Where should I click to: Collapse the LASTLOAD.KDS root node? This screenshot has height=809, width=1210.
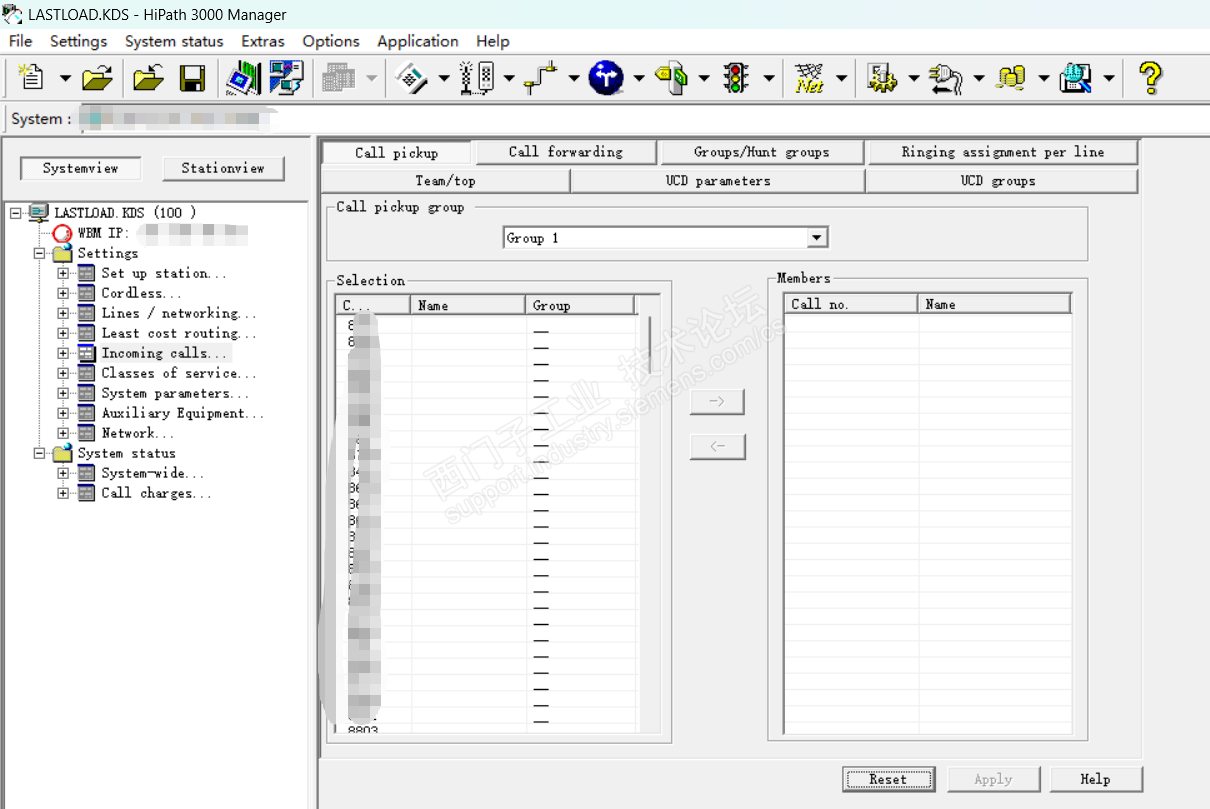15,213
